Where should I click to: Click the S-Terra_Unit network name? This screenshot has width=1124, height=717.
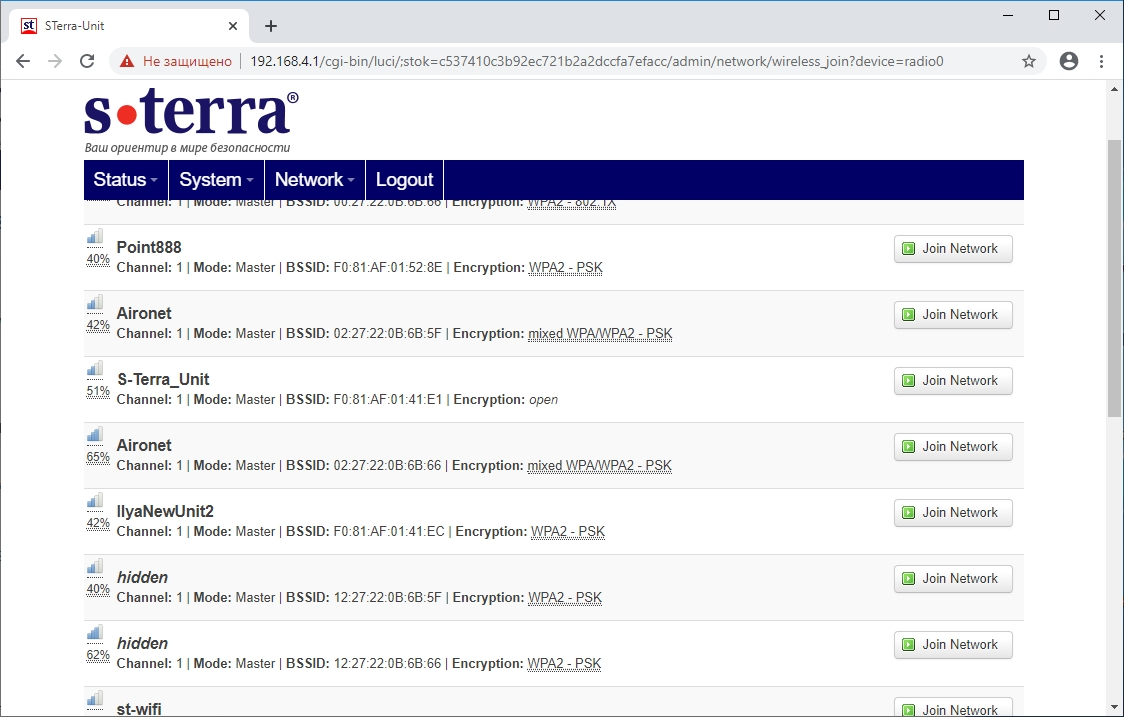point(163,379)
